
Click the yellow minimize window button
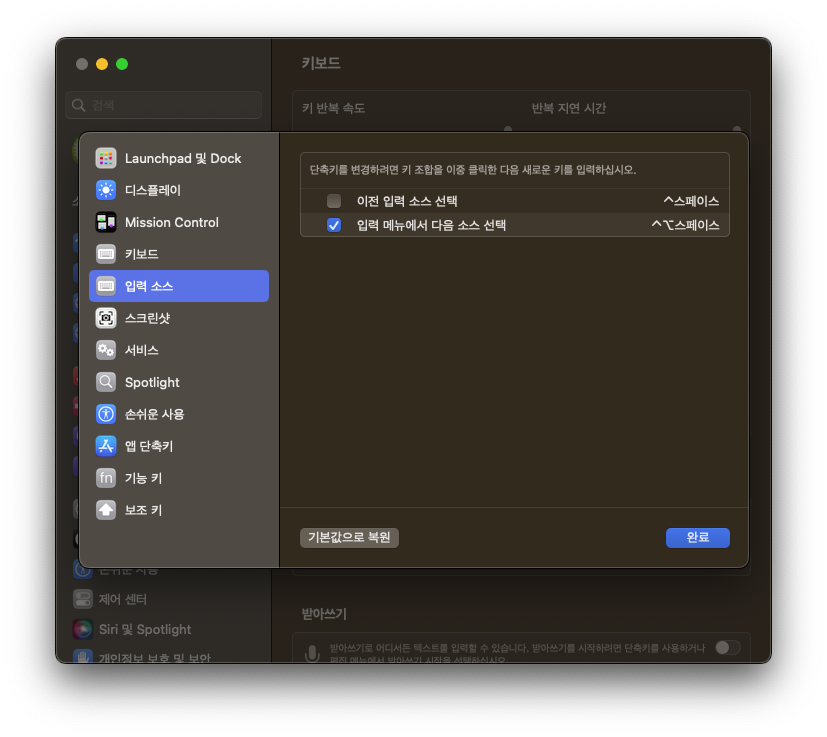point(102,64)
